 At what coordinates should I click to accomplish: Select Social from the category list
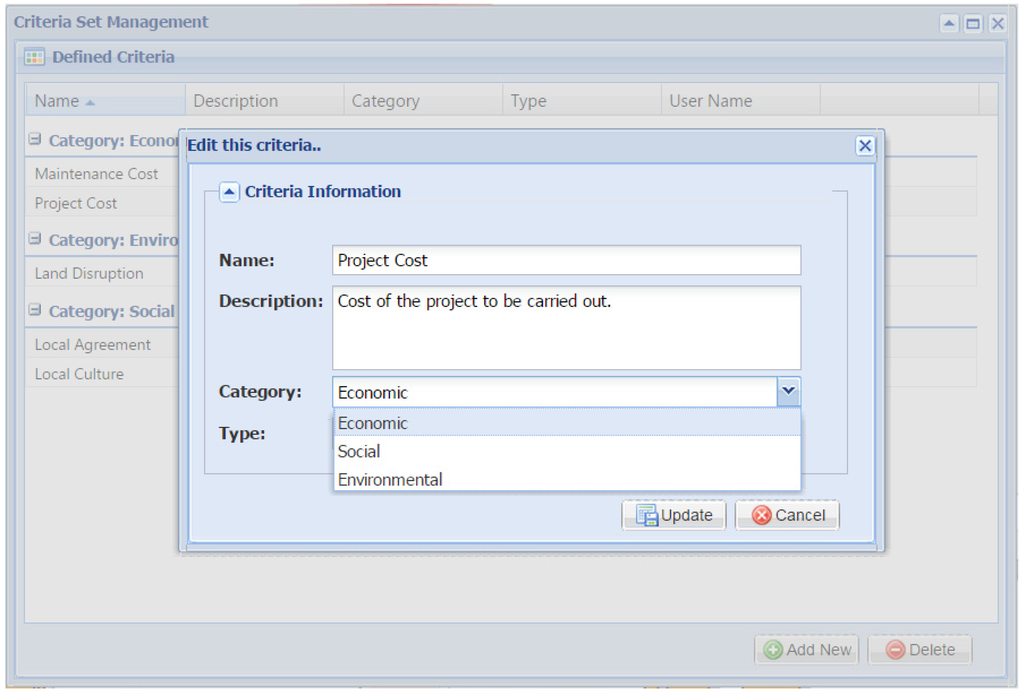pos(359,451)
